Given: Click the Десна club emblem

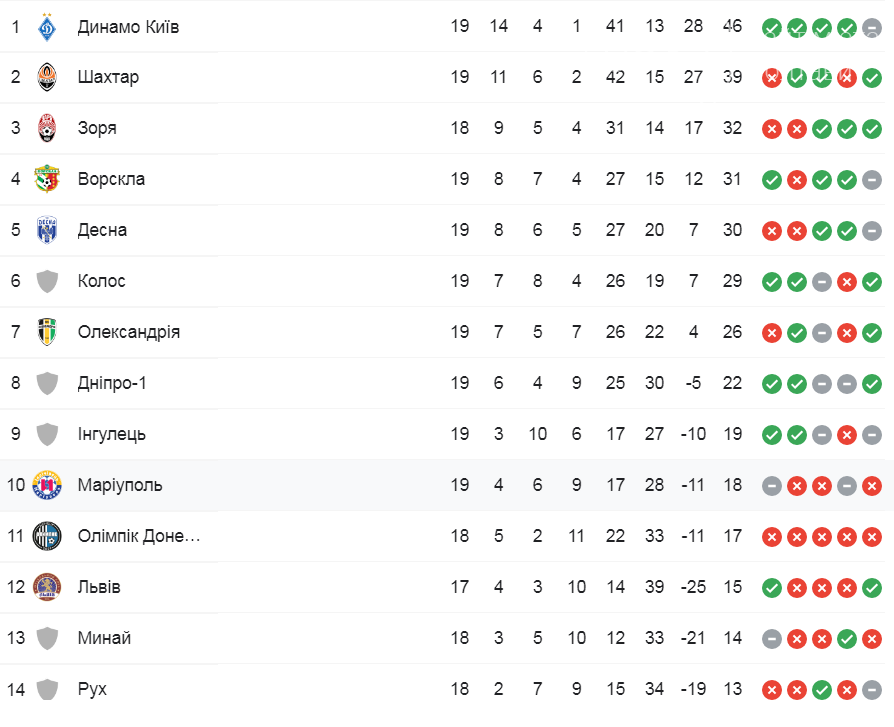Looking at the screenshot, I should [x=47, y=230].
